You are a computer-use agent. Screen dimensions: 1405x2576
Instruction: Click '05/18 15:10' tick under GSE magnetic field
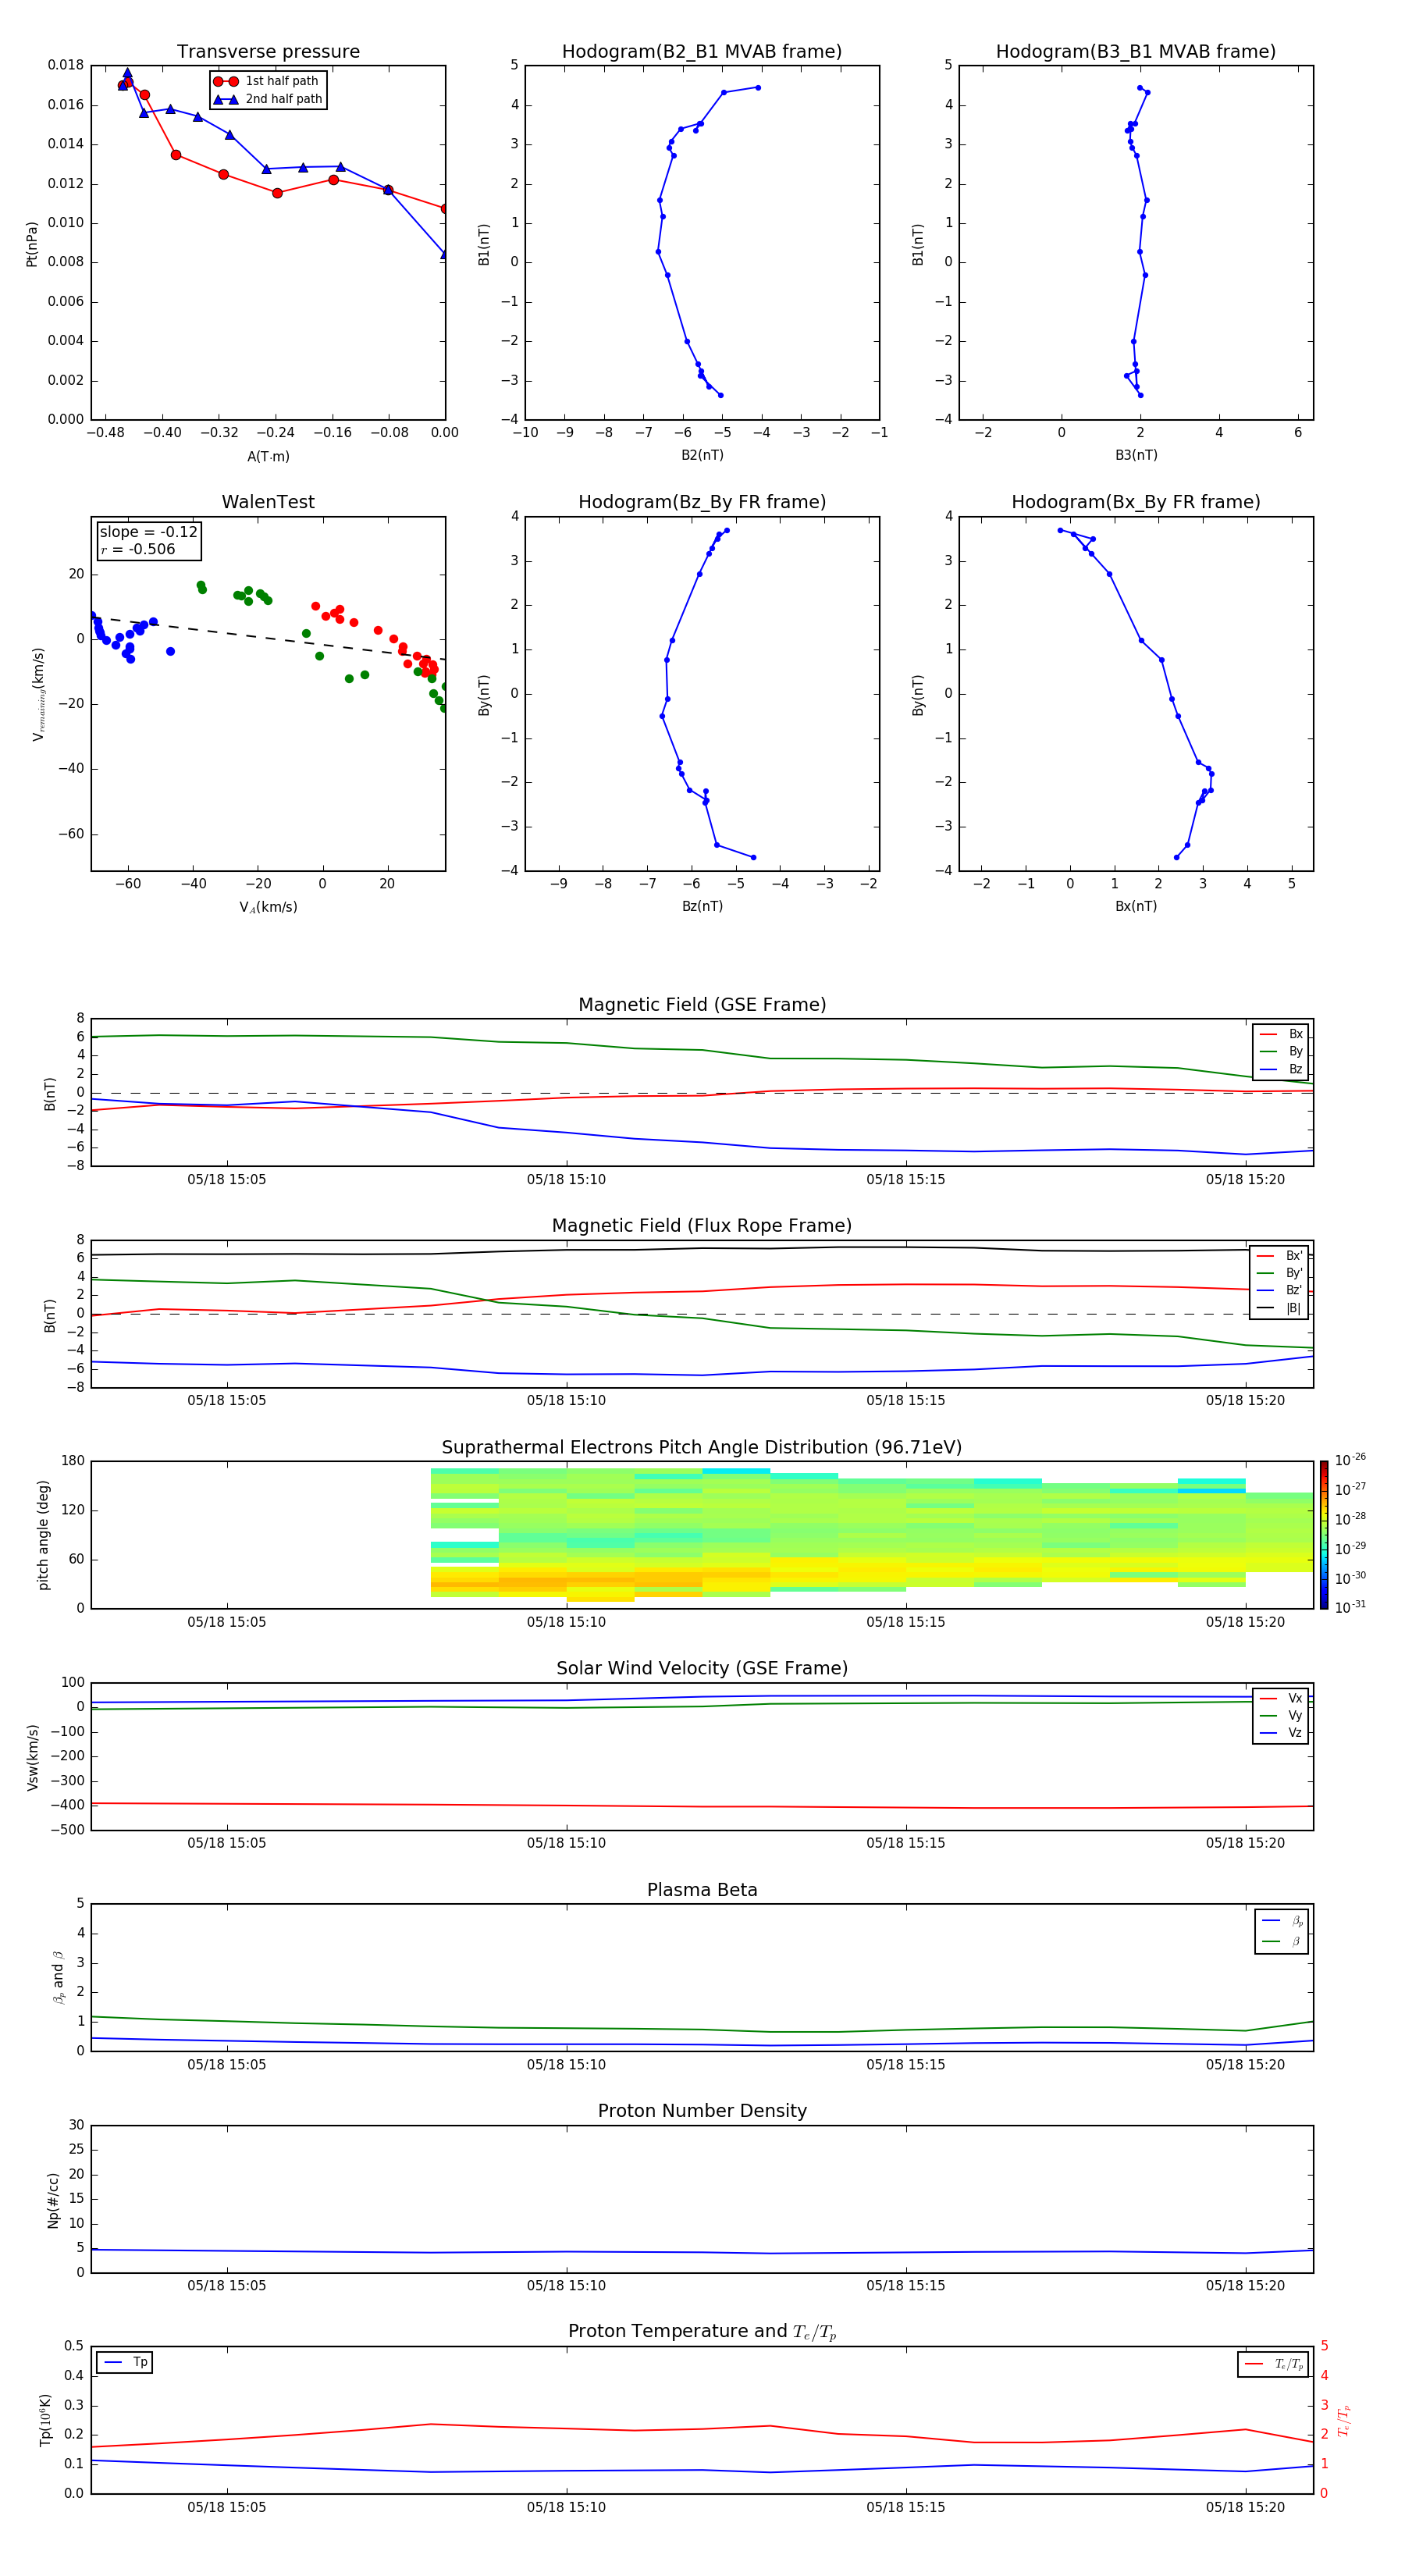566,1180
